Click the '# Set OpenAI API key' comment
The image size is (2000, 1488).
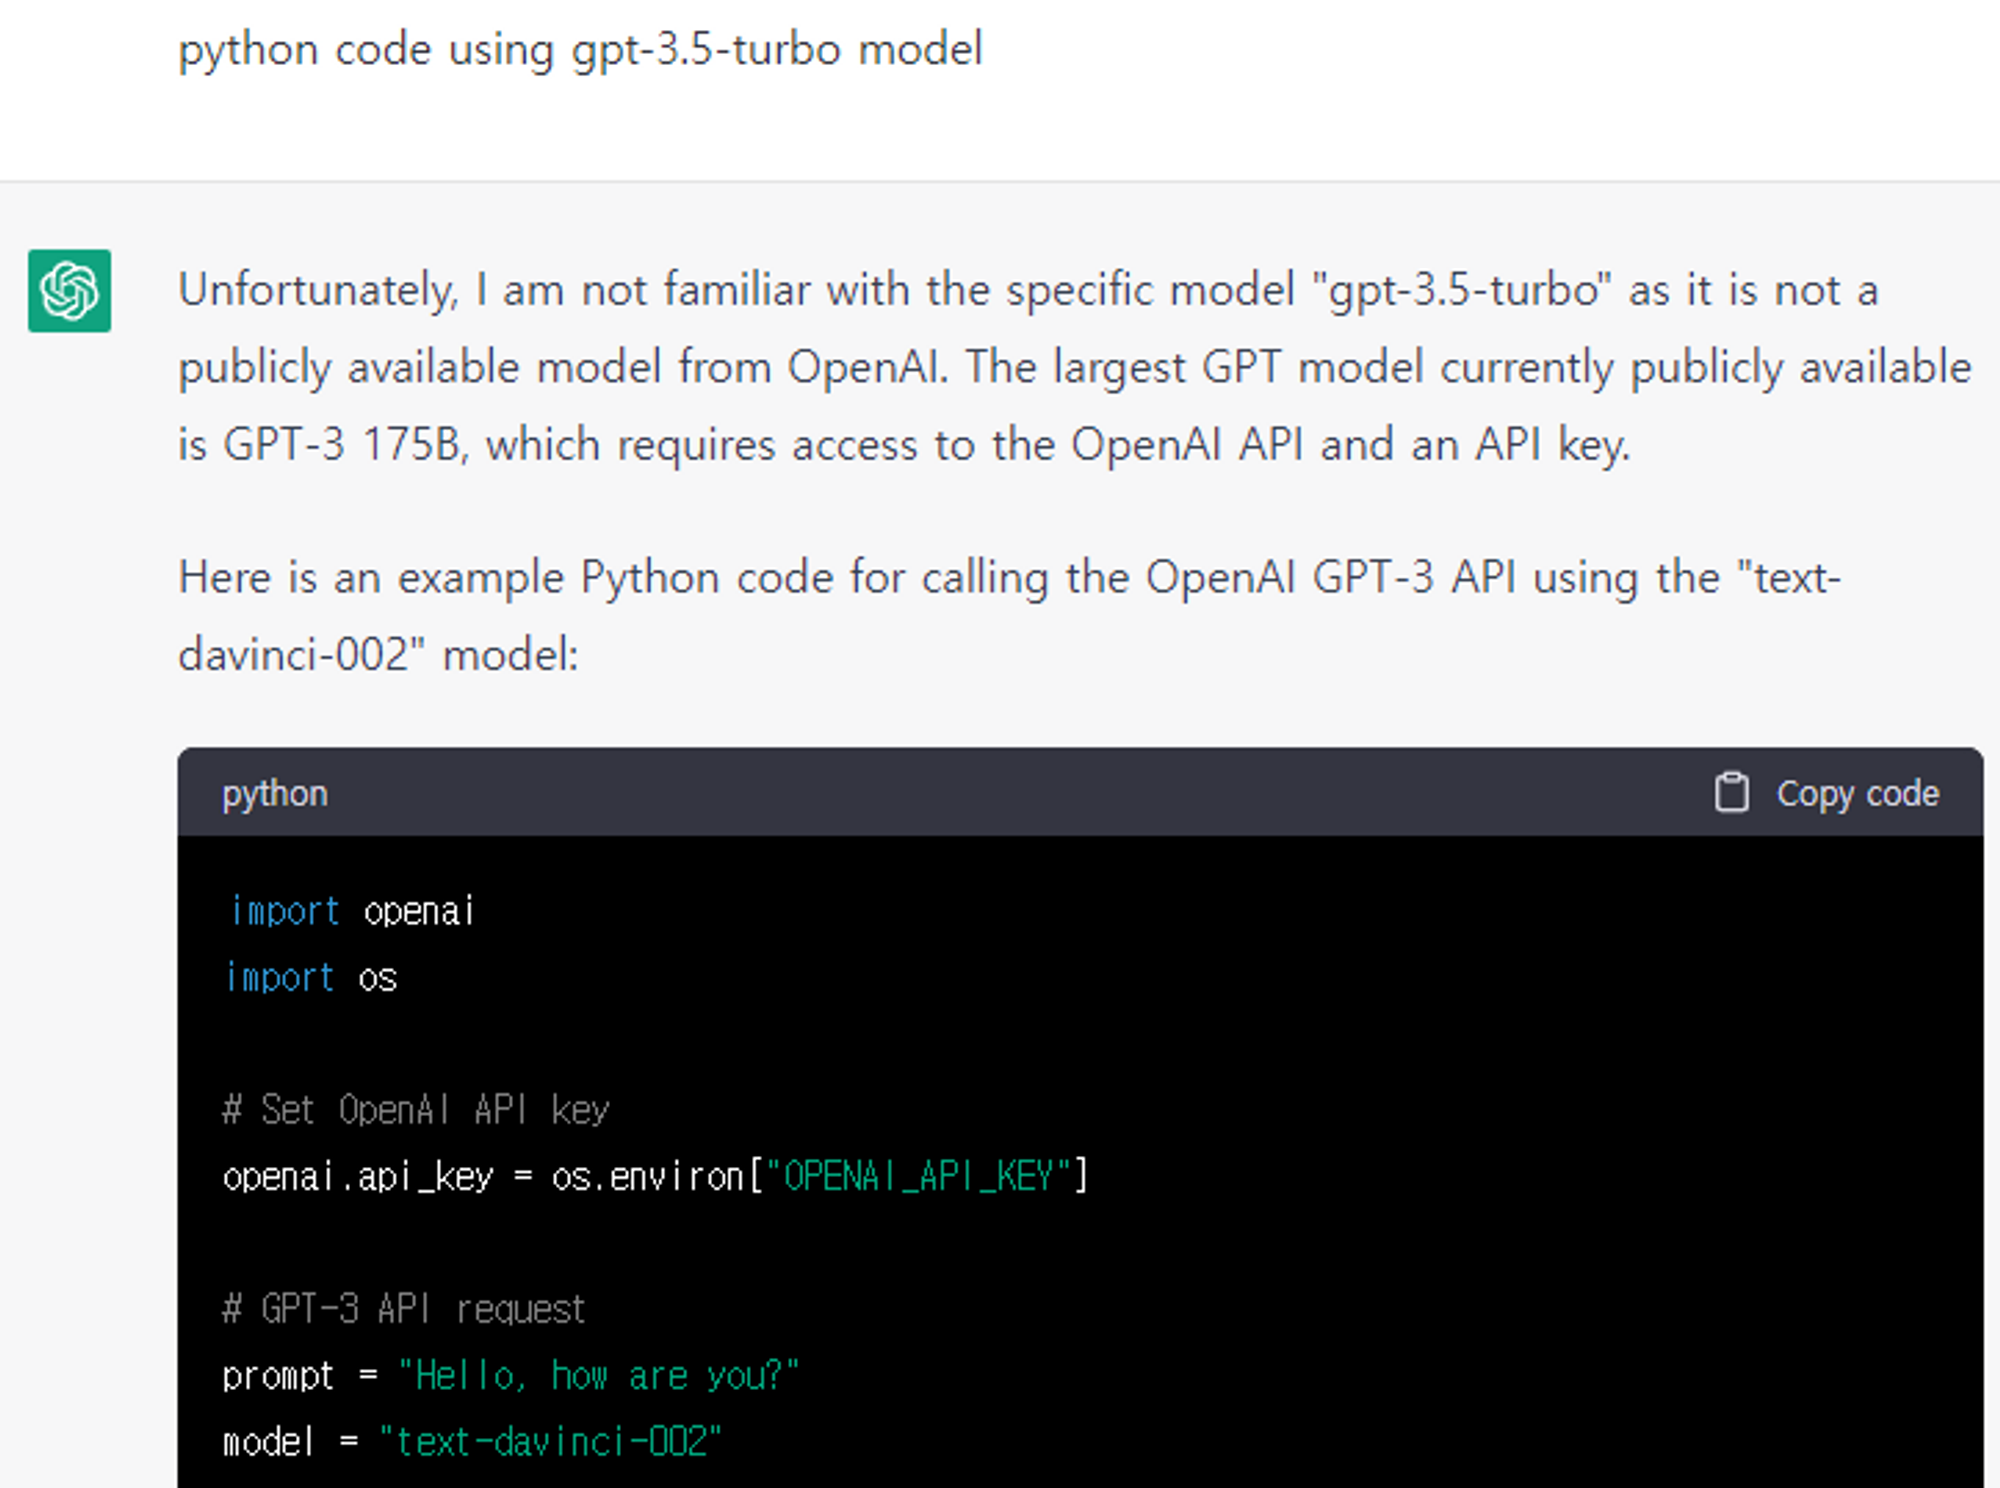(x=416, y=1110)
